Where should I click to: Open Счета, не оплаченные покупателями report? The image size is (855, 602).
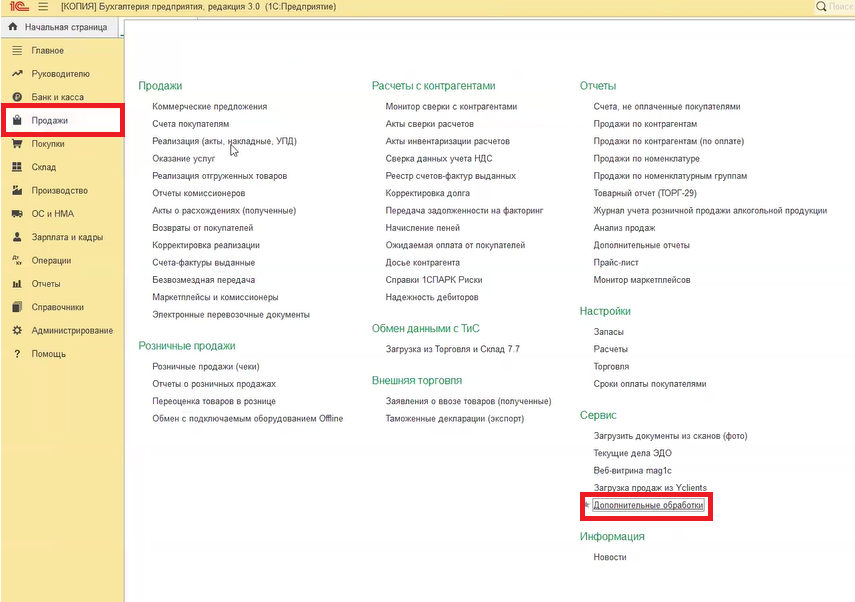pyautogui.click(x=667, y=106)
